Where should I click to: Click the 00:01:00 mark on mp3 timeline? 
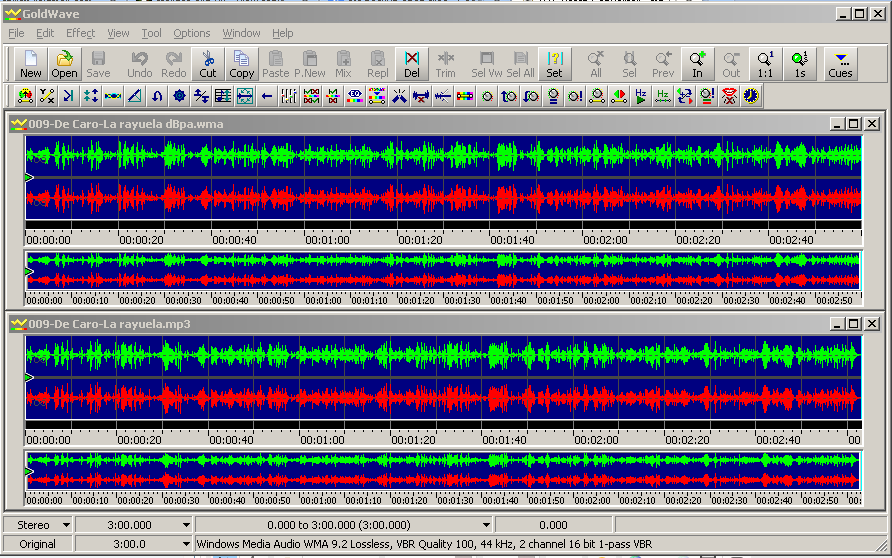click(x=323, y=440)
